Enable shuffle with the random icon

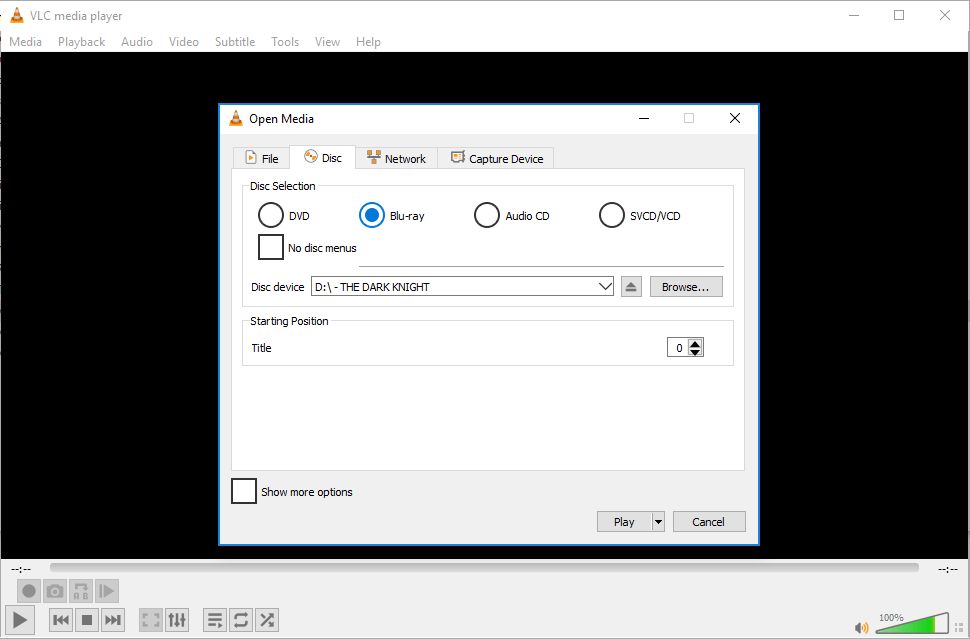267,620
